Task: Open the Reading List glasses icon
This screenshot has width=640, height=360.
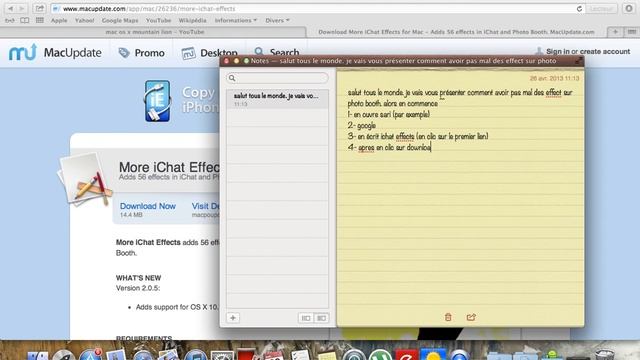Action: coord(10,20)
